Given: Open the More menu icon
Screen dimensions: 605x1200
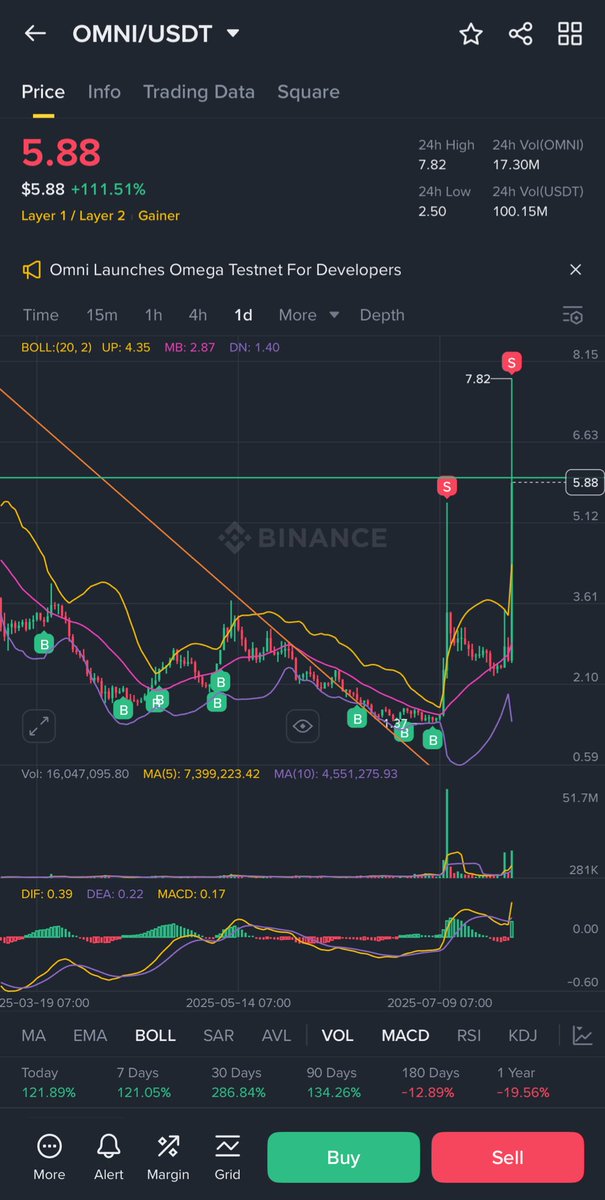Looking at the screenshot, I should pyautogui.click(x=49, y=1157).
